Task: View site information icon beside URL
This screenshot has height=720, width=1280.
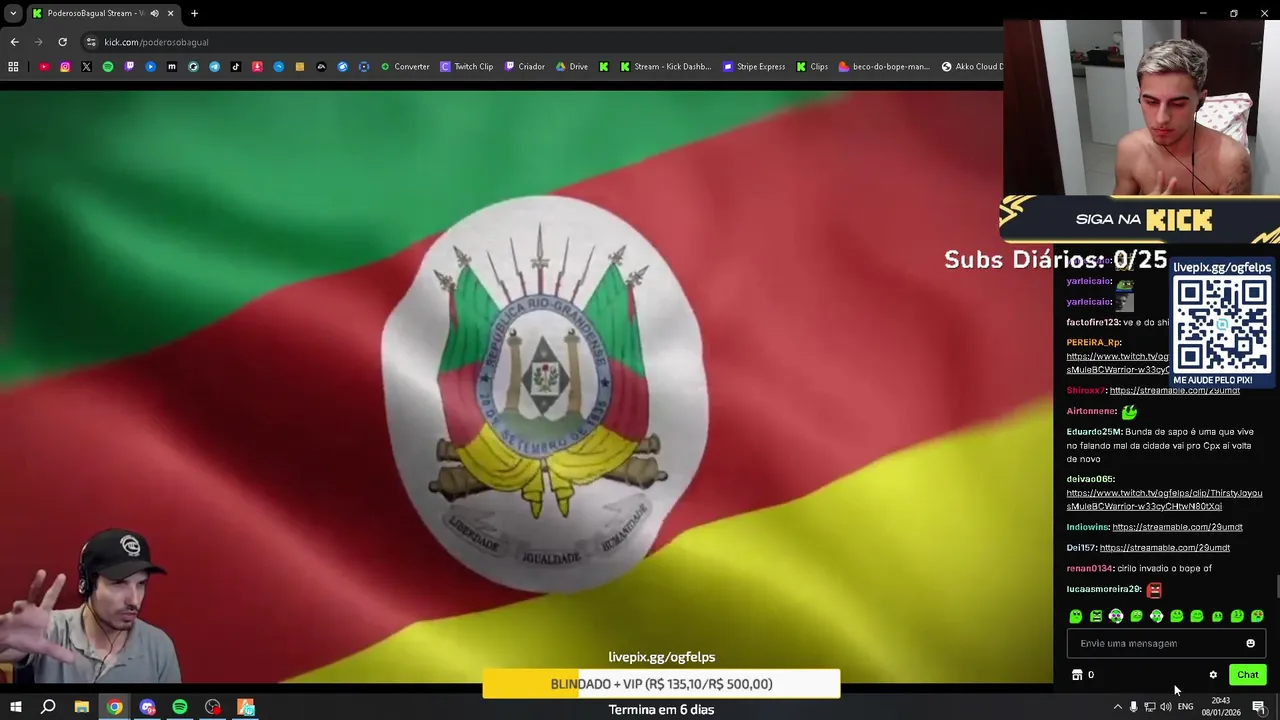Action: point(91,42)
